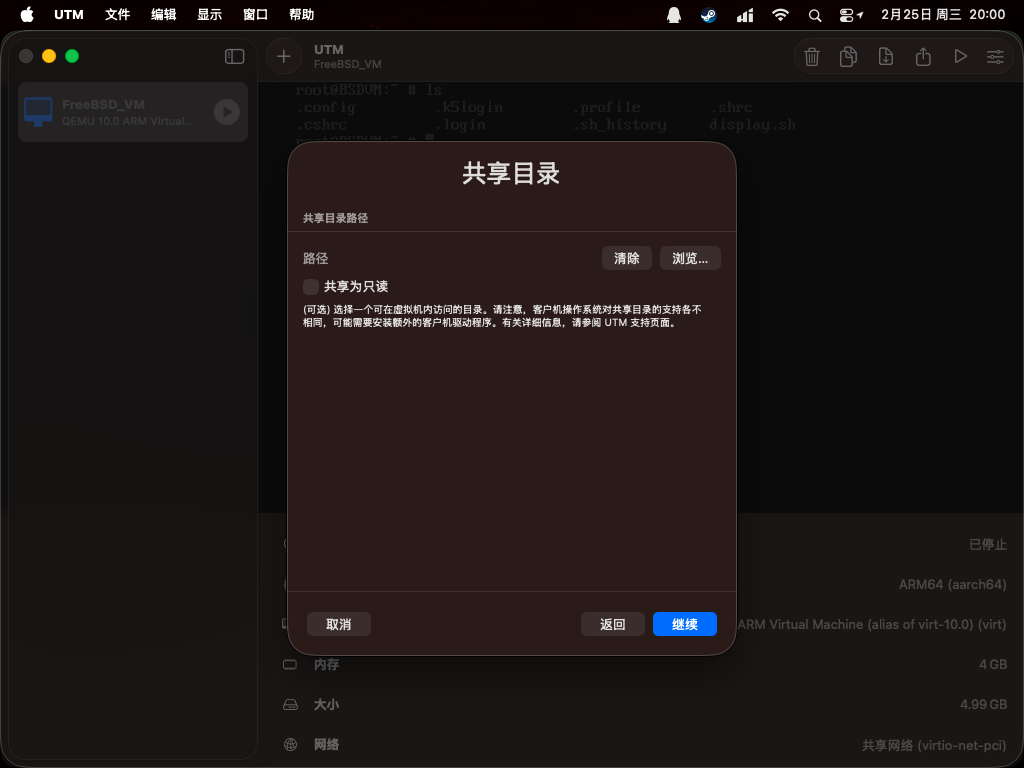Click the 共享目录路径 section header
The height and width of the screenshot is (768, 1024).
point(336,218)
